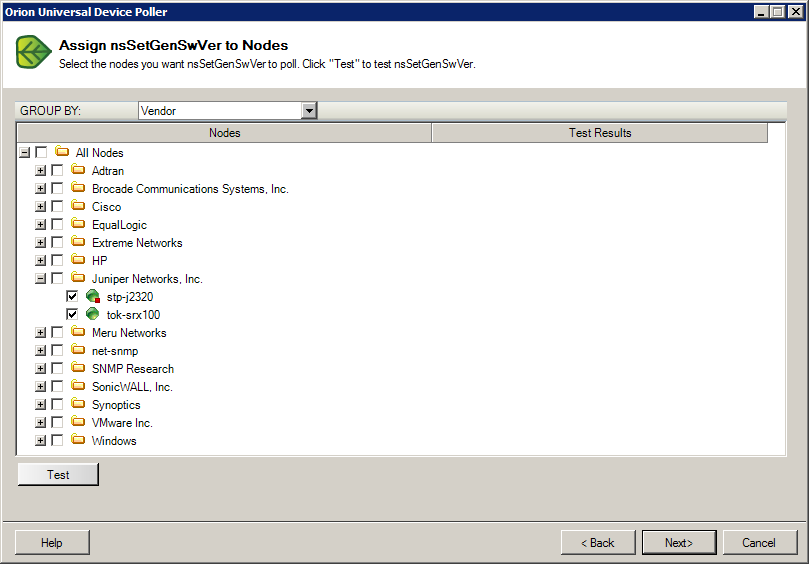Image resolution: width=809 pixels, height=564 pixels.
Task: Expand the Cisco group
Action: pyautogui.click(x=40, y=206)
